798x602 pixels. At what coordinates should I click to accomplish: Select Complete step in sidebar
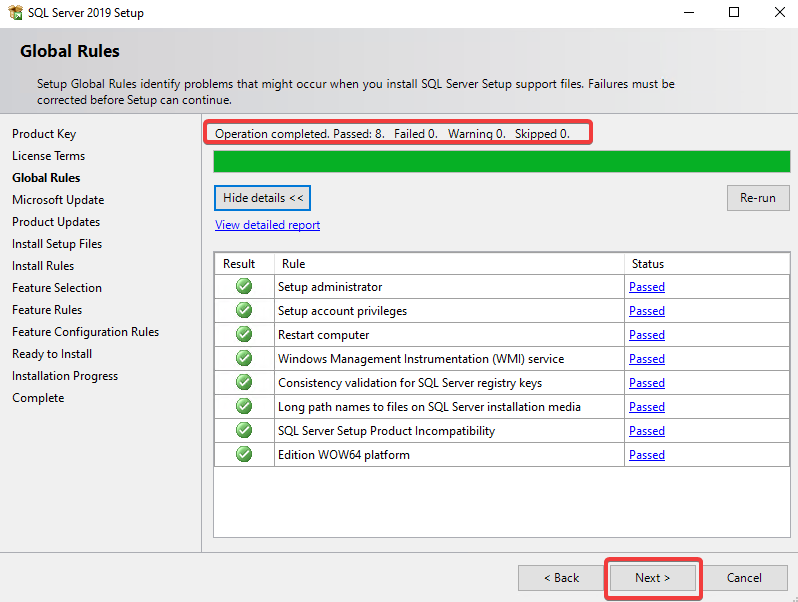pyautogui.click(x=38, y=398)
